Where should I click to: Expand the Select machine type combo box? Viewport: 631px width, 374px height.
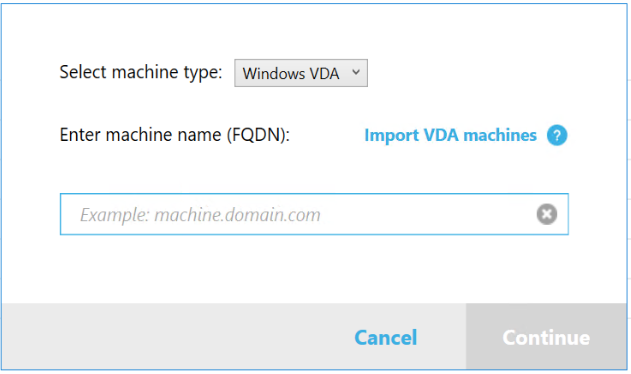301,73
